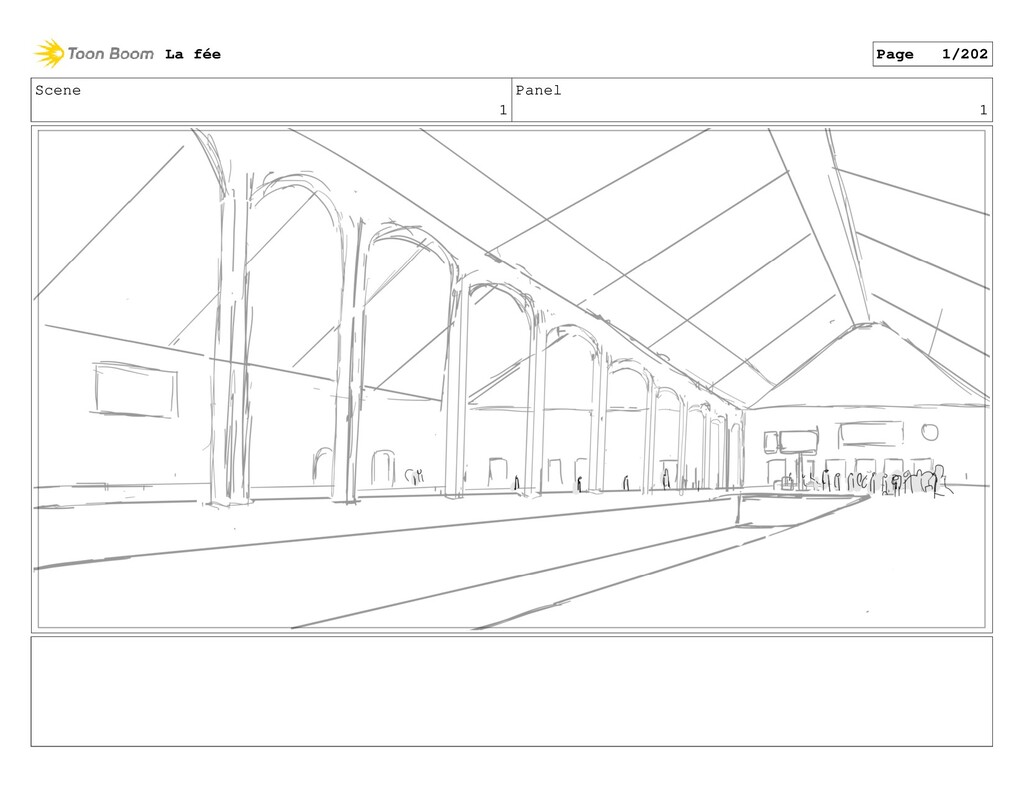
Task: Click the Toon Boom logo
Action: pos(94,54)
